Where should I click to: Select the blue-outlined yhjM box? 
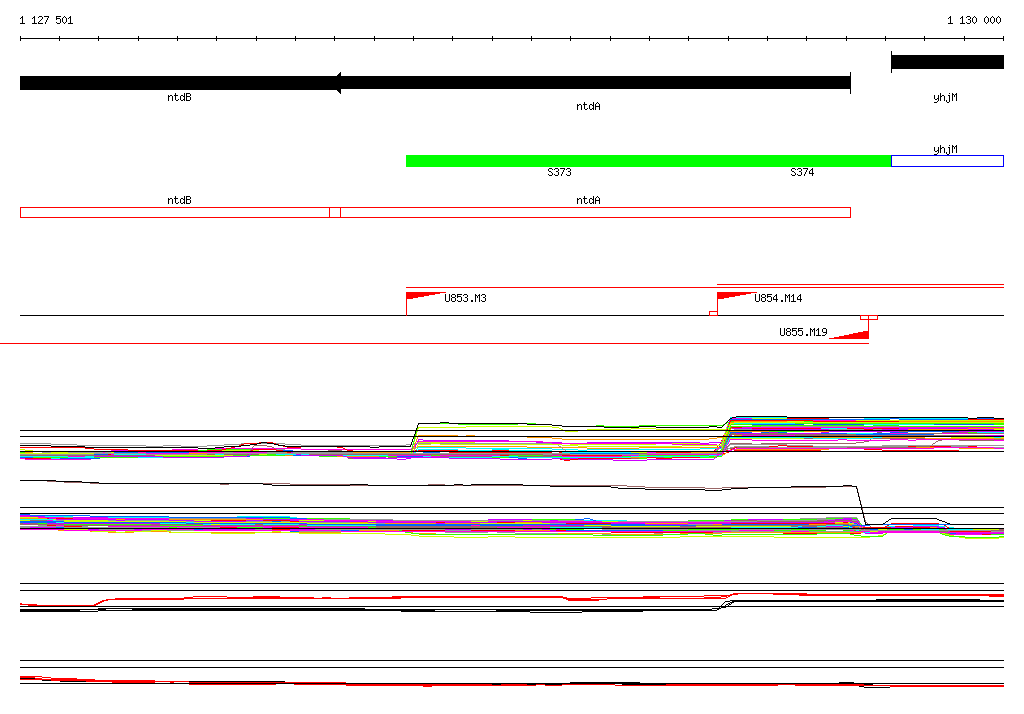pyautogui.click(x=947, y=161)
